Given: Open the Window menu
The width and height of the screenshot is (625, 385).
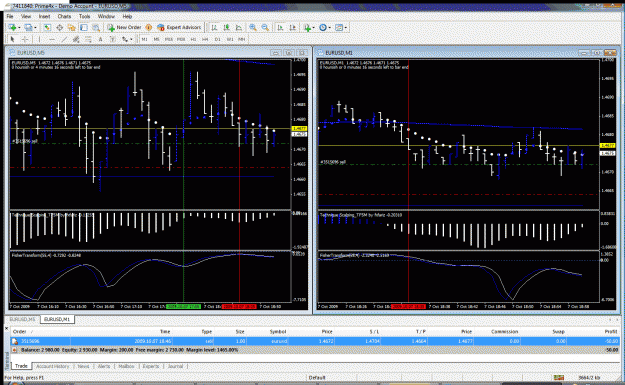Looking at the screenshot, I should click(x=106, y=16).
